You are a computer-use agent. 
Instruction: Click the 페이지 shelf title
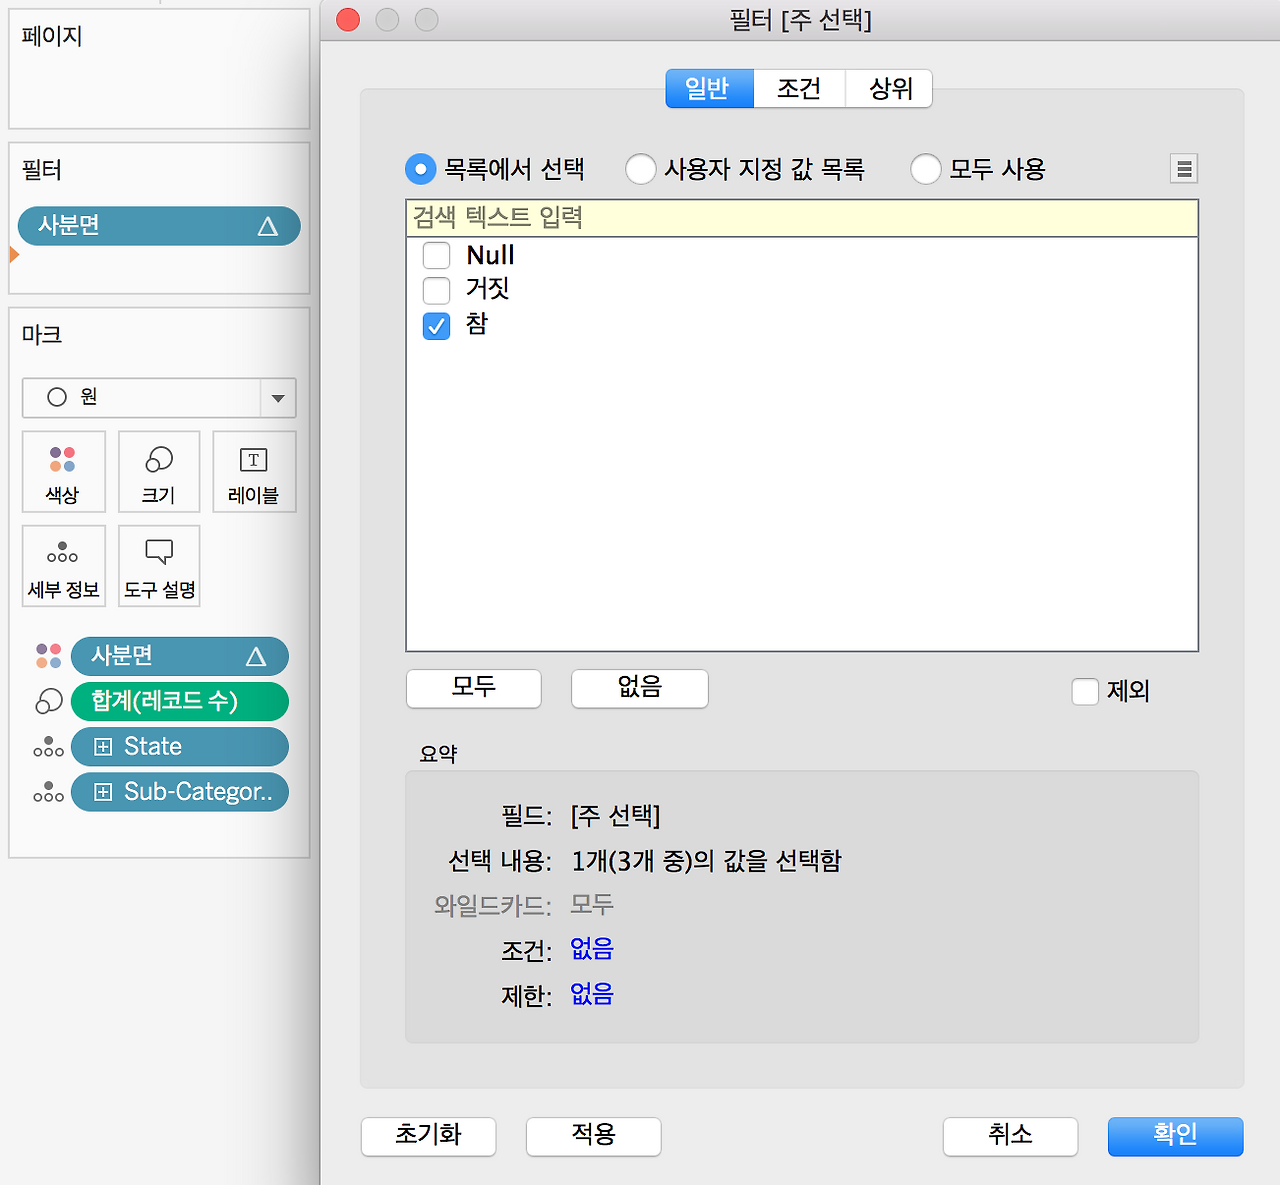point(52,36)
